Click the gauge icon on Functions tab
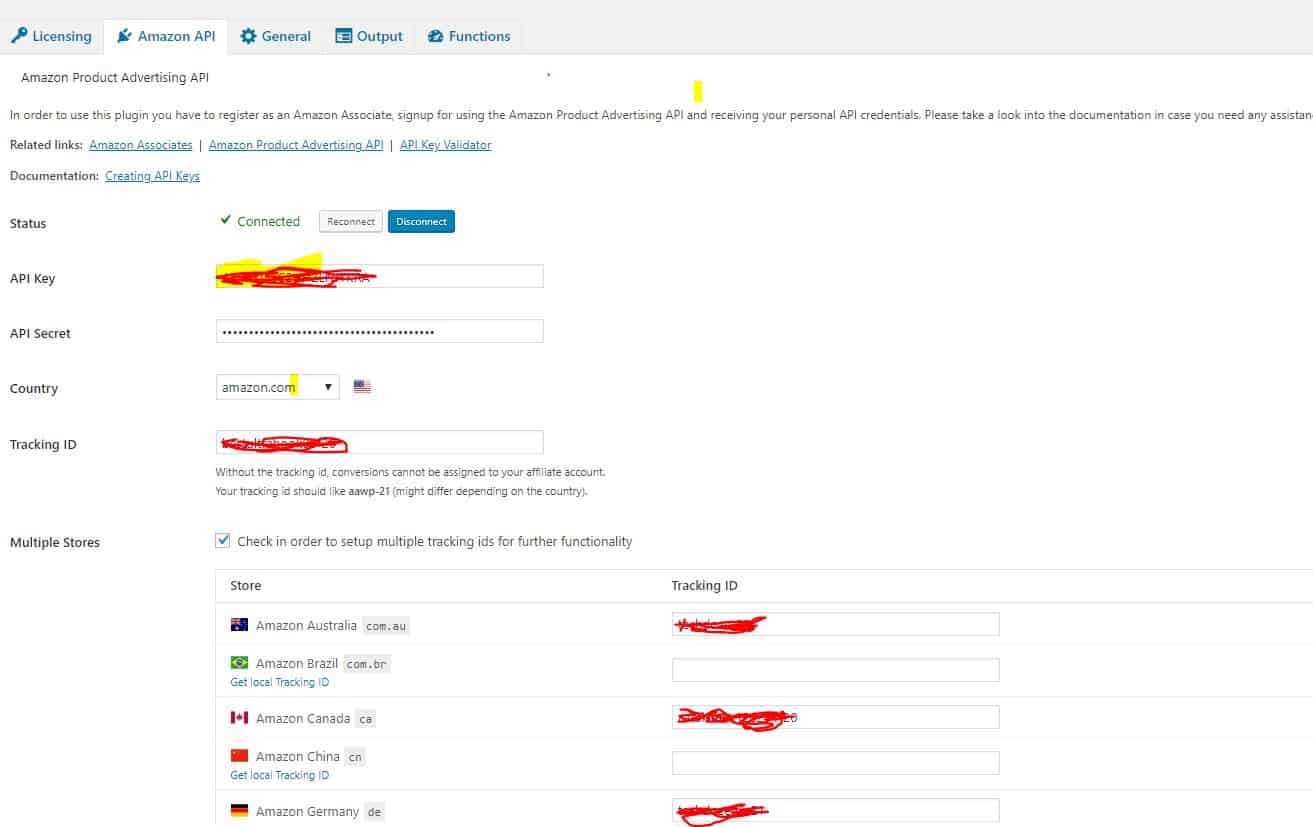The width and height of the screenshot is (1313, 827). [435, 36]
